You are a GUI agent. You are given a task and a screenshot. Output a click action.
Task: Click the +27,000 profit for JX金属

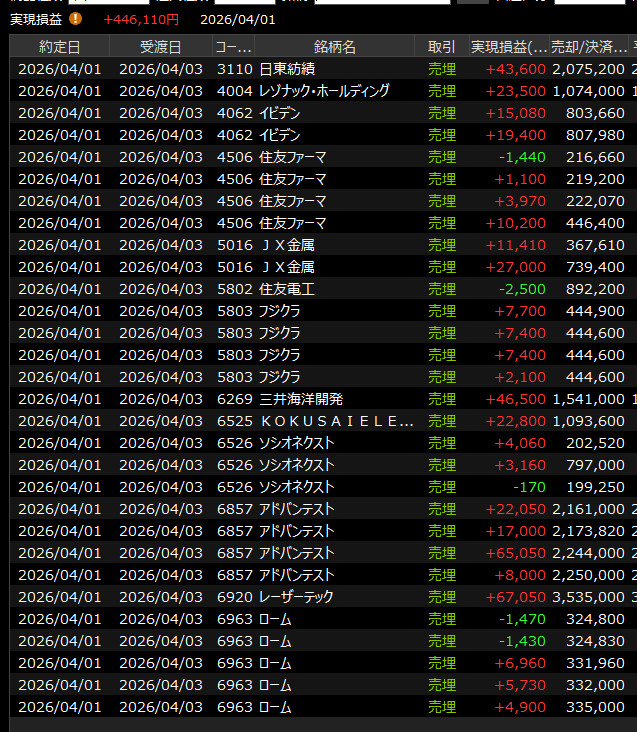(x=515, y=267)
